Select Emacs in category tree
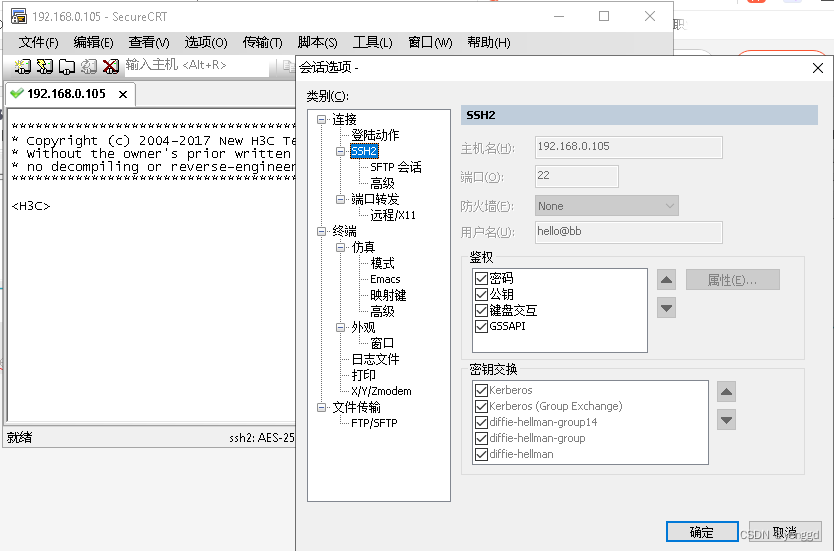Screen dimensions: 834x551 click(x=385, y=279)
